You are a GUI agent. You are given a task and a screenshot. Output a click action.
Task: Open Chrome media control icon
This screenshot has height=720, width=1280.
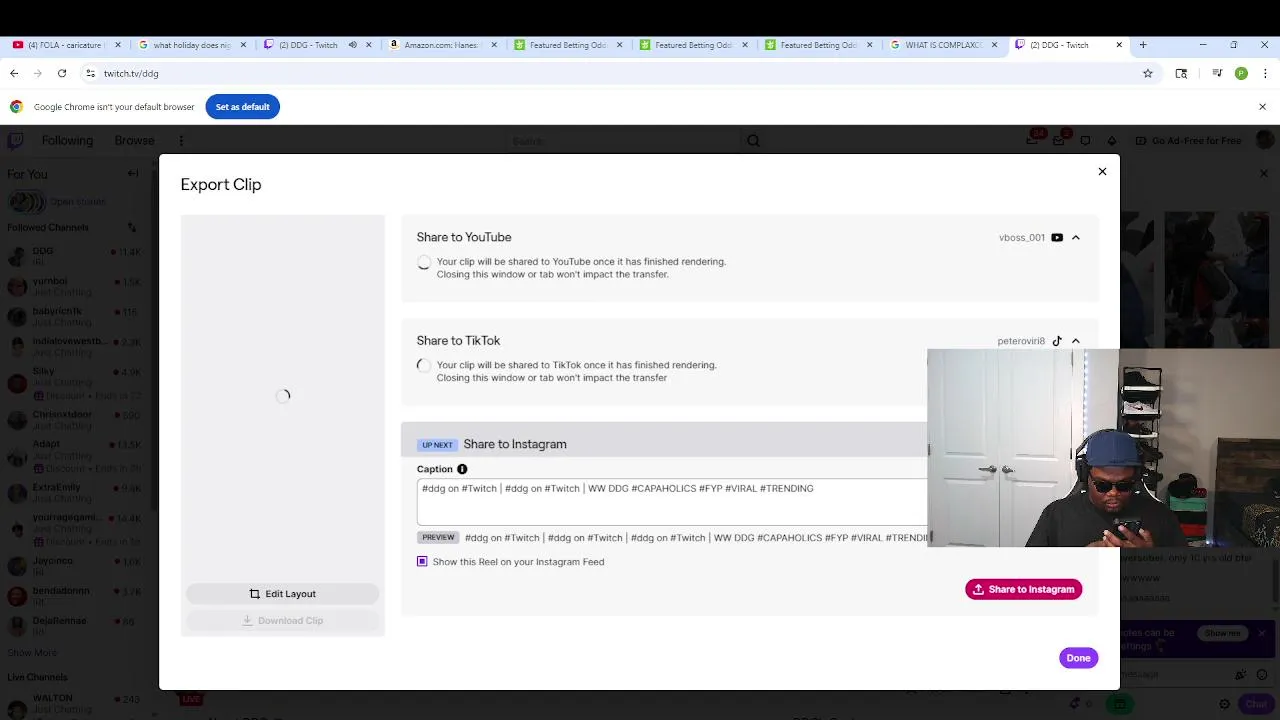pyautogui.click(x=1217, y=73)
